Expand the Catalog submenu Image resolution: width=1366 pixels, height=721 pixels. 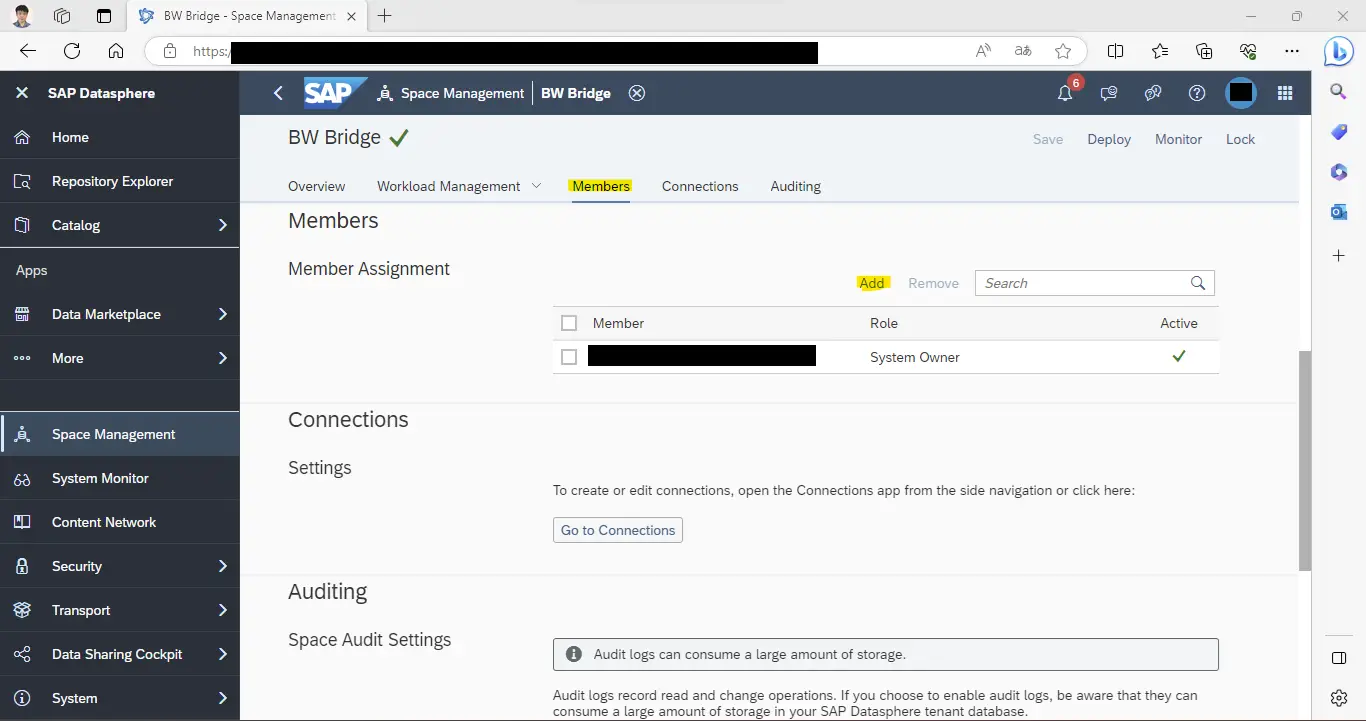(x=222, y=225)
